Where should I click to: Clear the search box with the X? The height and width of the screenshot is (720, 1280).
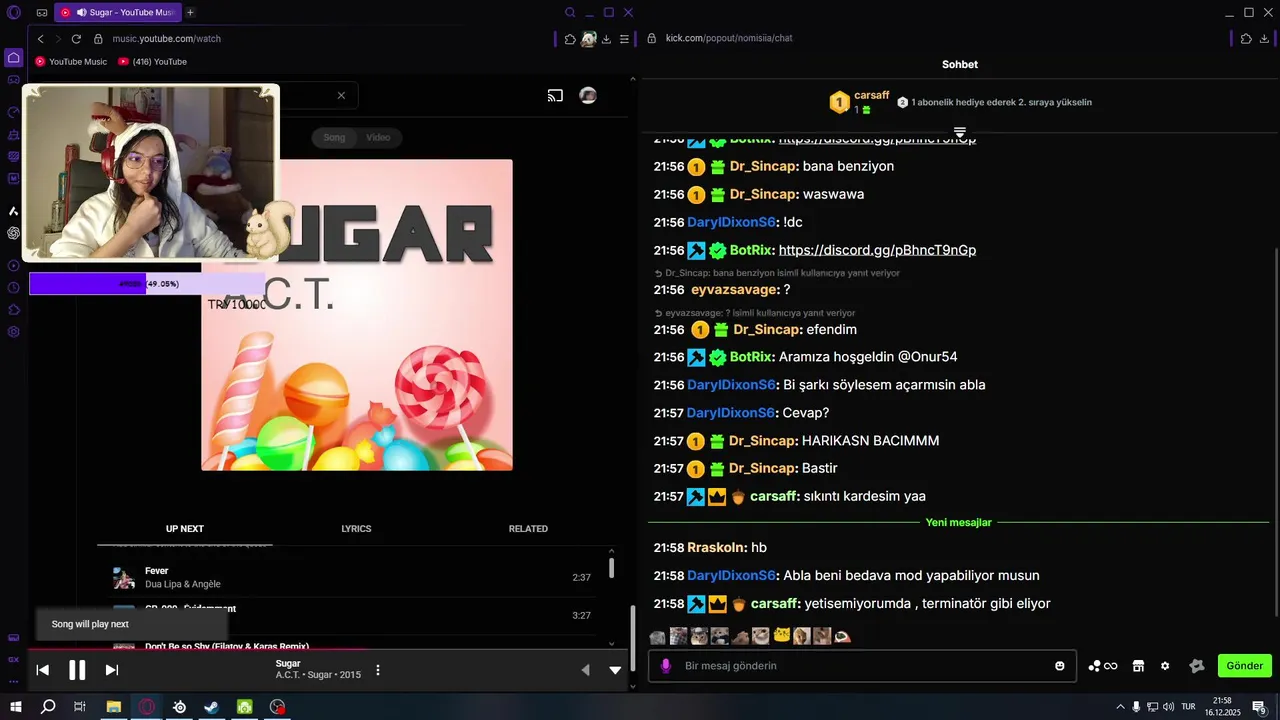[341, 96]
